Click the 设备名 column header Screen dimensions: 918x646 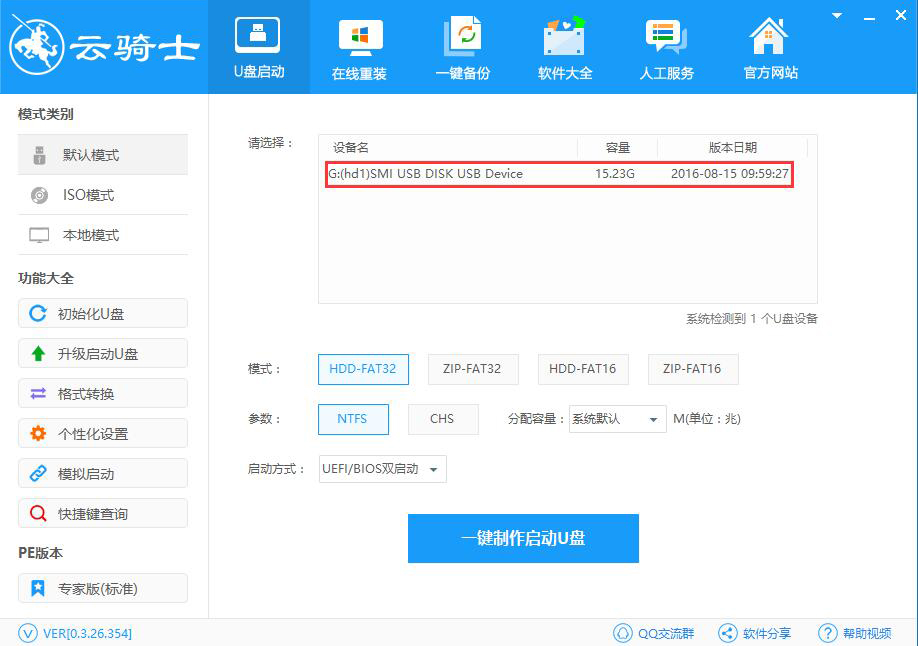pyautogui.click(x=351, y=148)
